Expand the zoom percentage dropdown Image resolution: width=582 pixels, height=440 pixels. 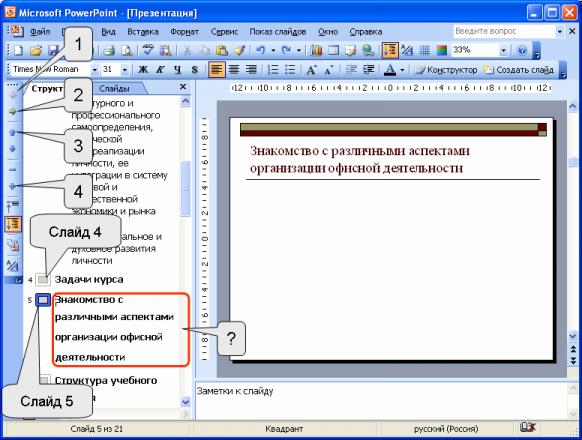point(503,50)
